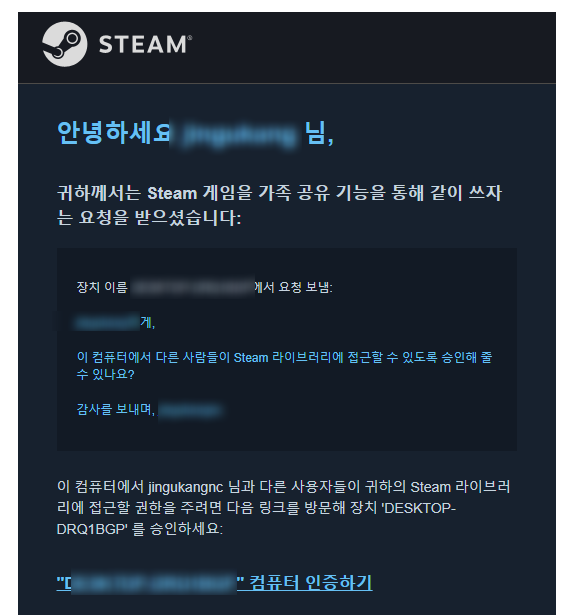
Task: Click the STEAM wordmark in the header
Action: (x=145, y=44)
